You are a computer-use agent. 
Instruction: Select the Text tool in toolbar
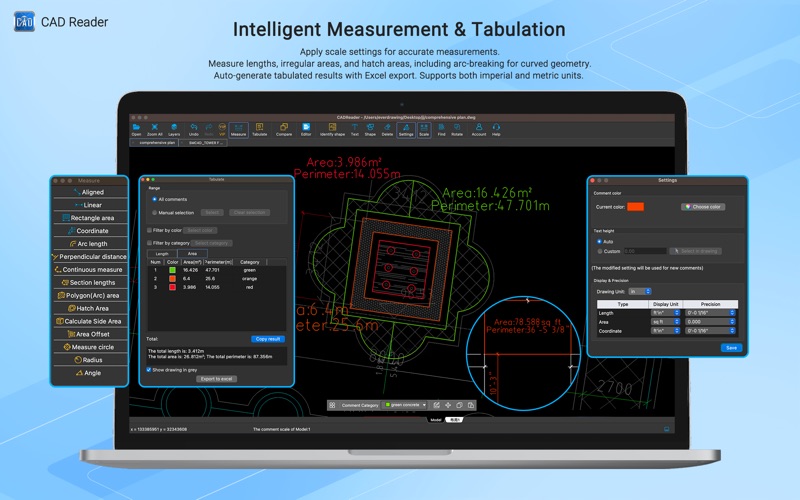click(355, 129)
